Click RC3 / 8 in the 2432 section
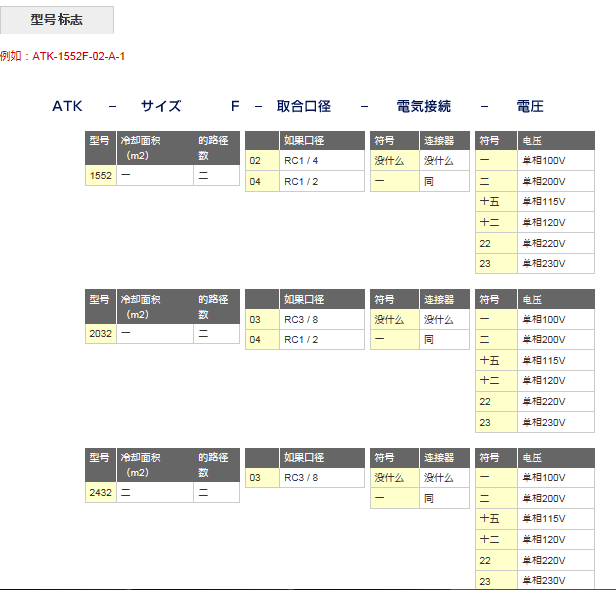 [322, 477]
